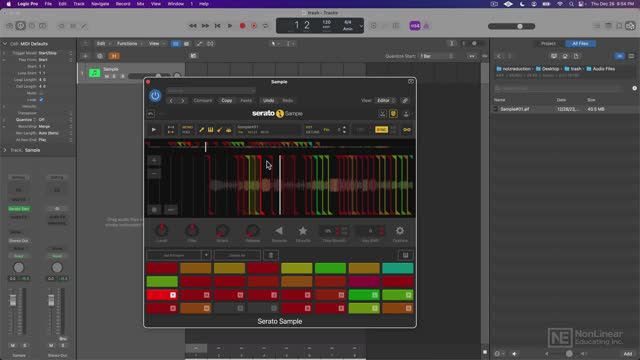Open the Functions dropdown in tracks area

pos(129,44)
